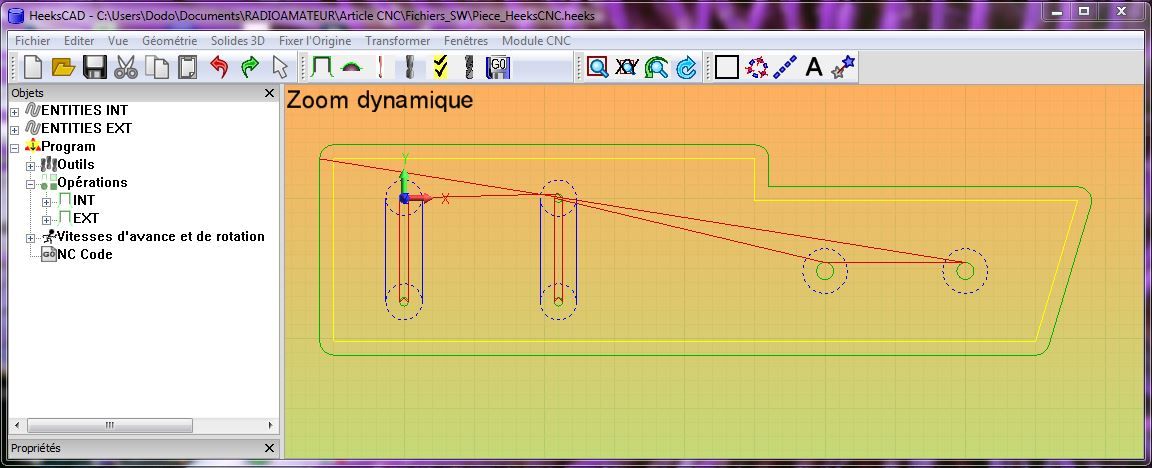Redraw the view with the blue refresh icon
The height and width of the screenshot is (468, 1152).
pyautogui.click(x=685, y=68)
